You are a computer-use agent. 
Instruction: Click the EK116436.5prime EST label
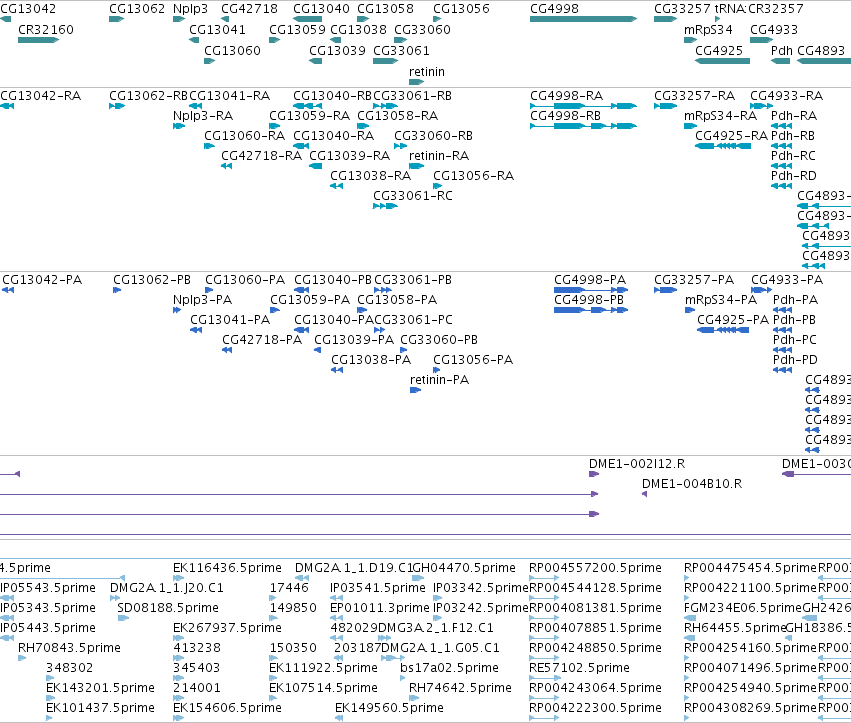(x=227, y=568)
